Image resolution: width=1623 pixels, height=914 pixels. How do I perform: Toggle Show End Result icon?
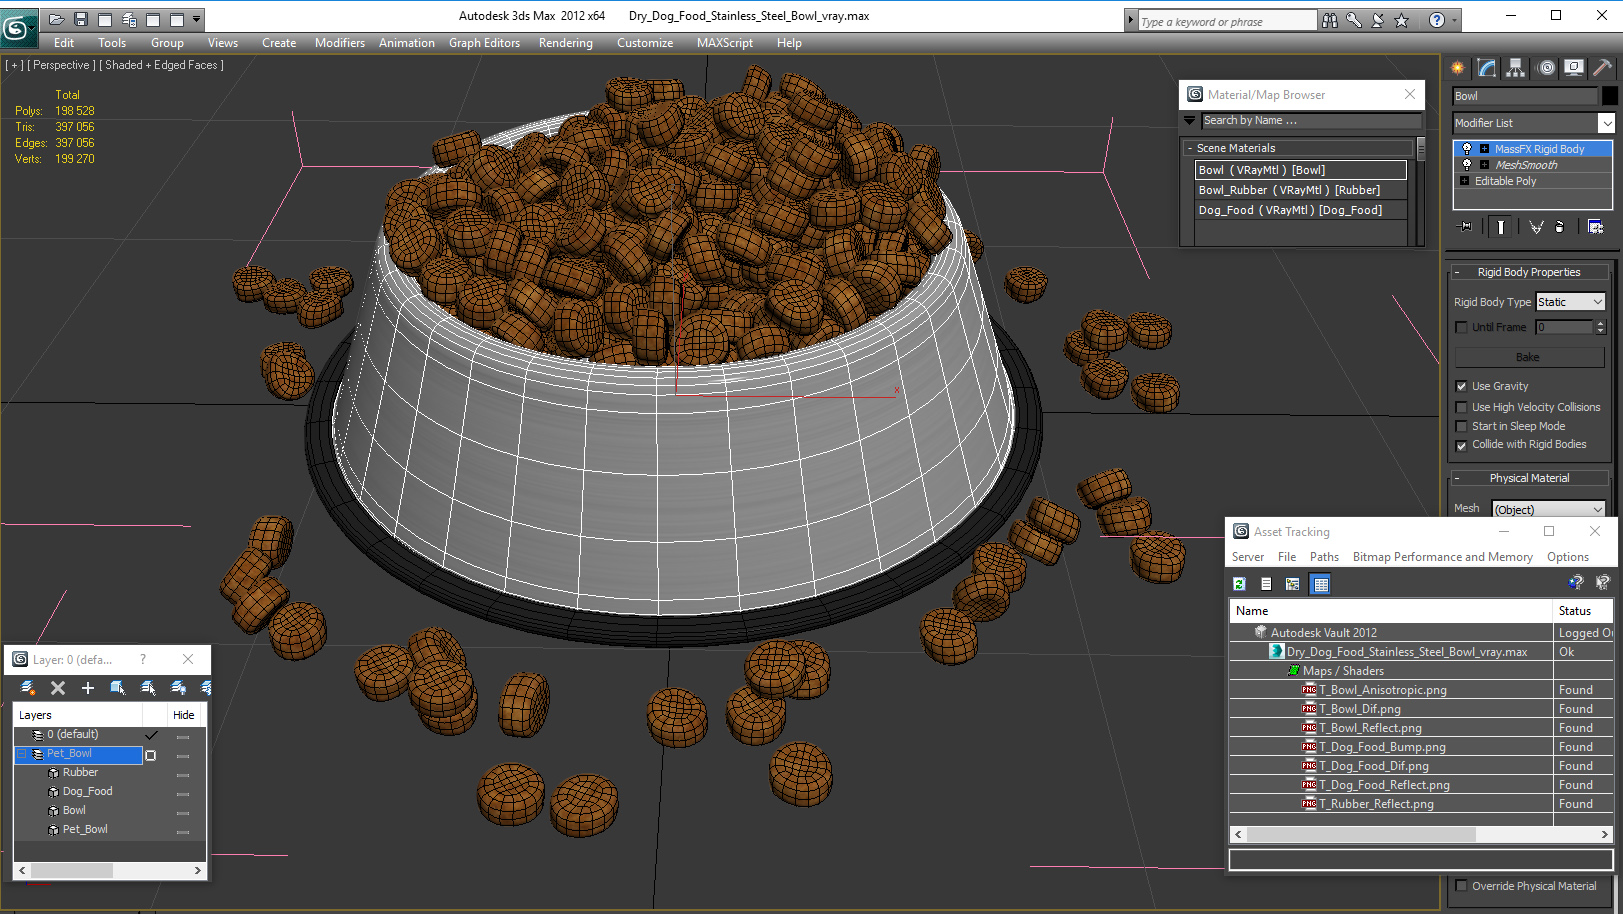point(1500,227)
